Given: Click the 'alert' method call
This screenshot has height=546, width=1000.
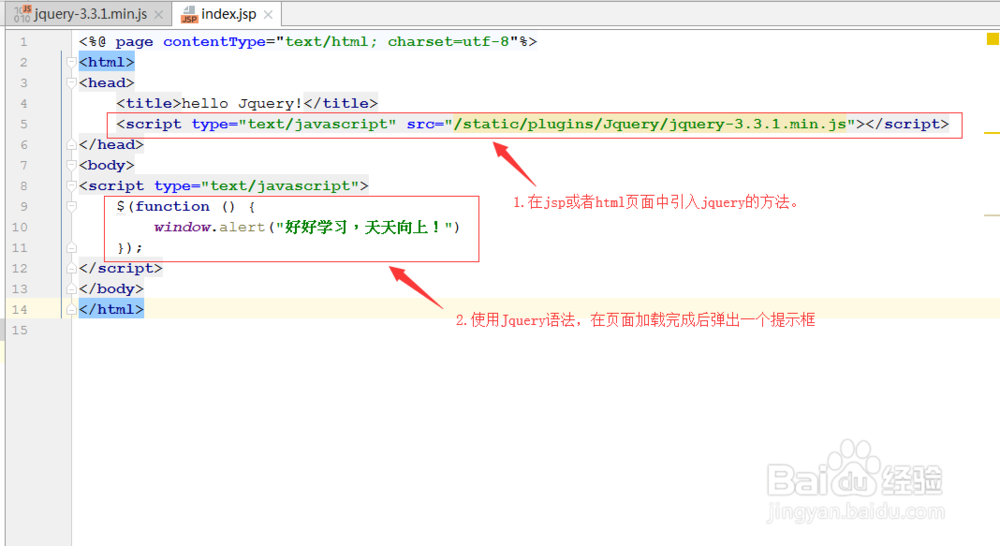Looking at the screenshot, I should [x=242, y=227].
